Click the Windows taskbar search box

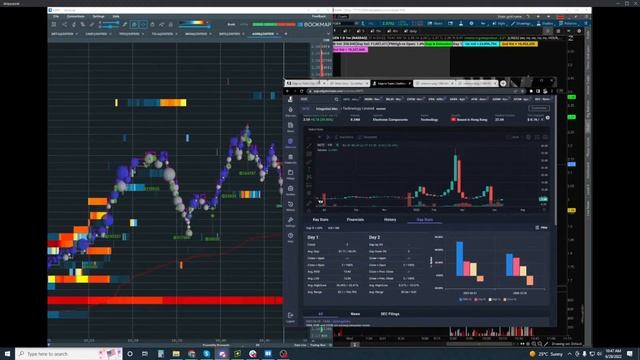pyautogui.click(x=69, y=354)
